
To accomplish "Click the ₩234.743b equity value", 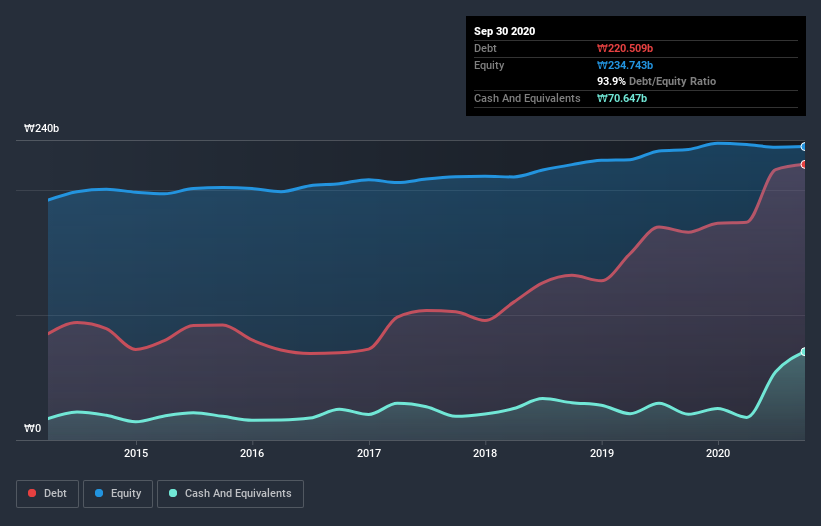I will coord(625,65).
